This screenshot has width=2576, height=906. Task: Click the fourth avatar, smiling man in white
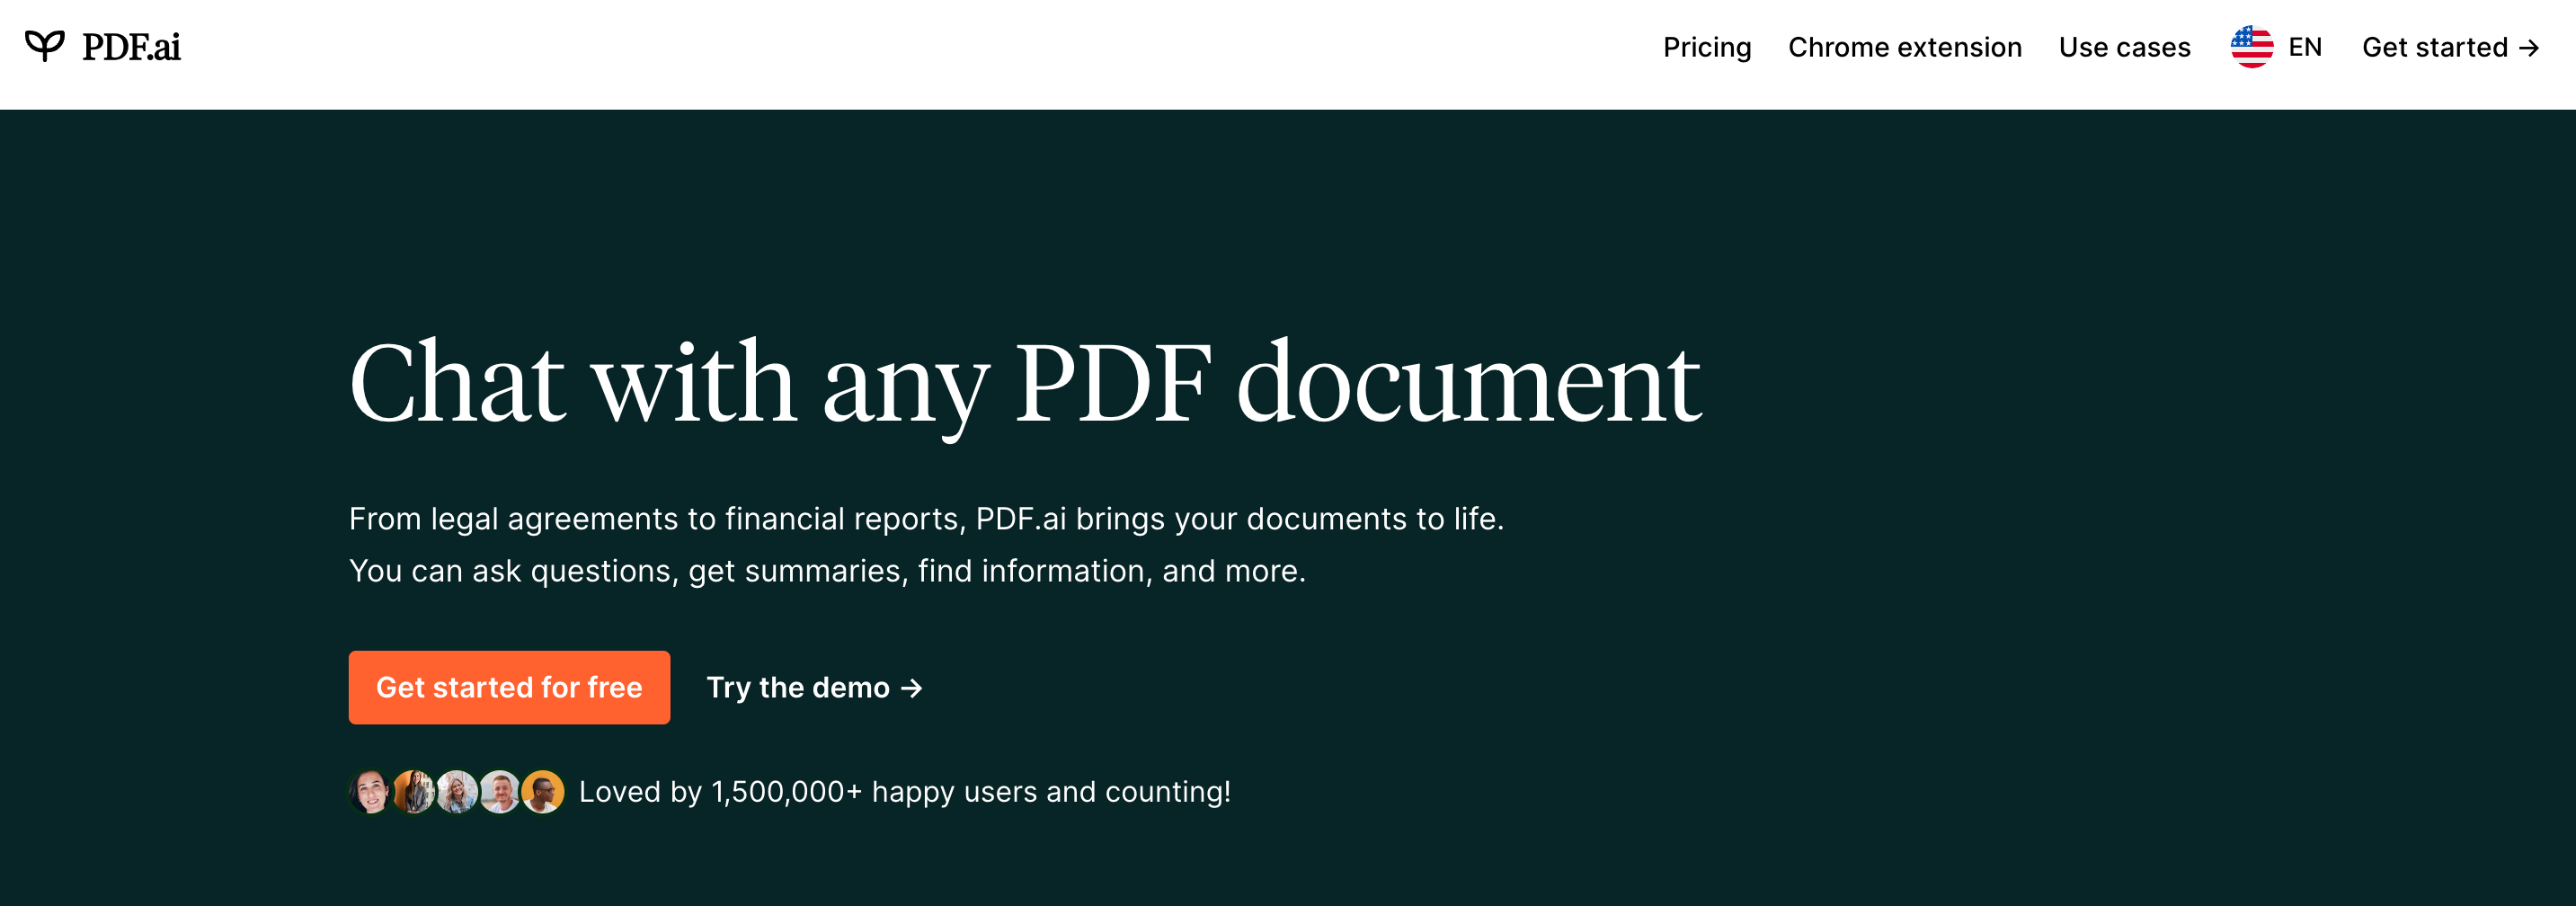500,791
